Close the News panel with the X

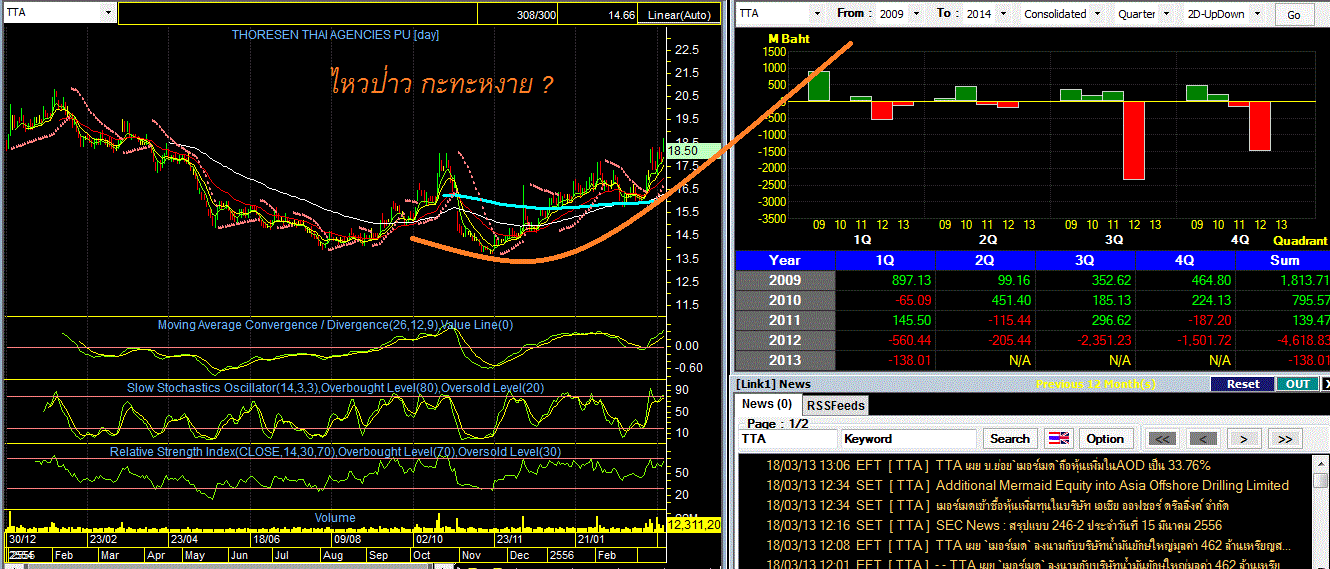1326,384
